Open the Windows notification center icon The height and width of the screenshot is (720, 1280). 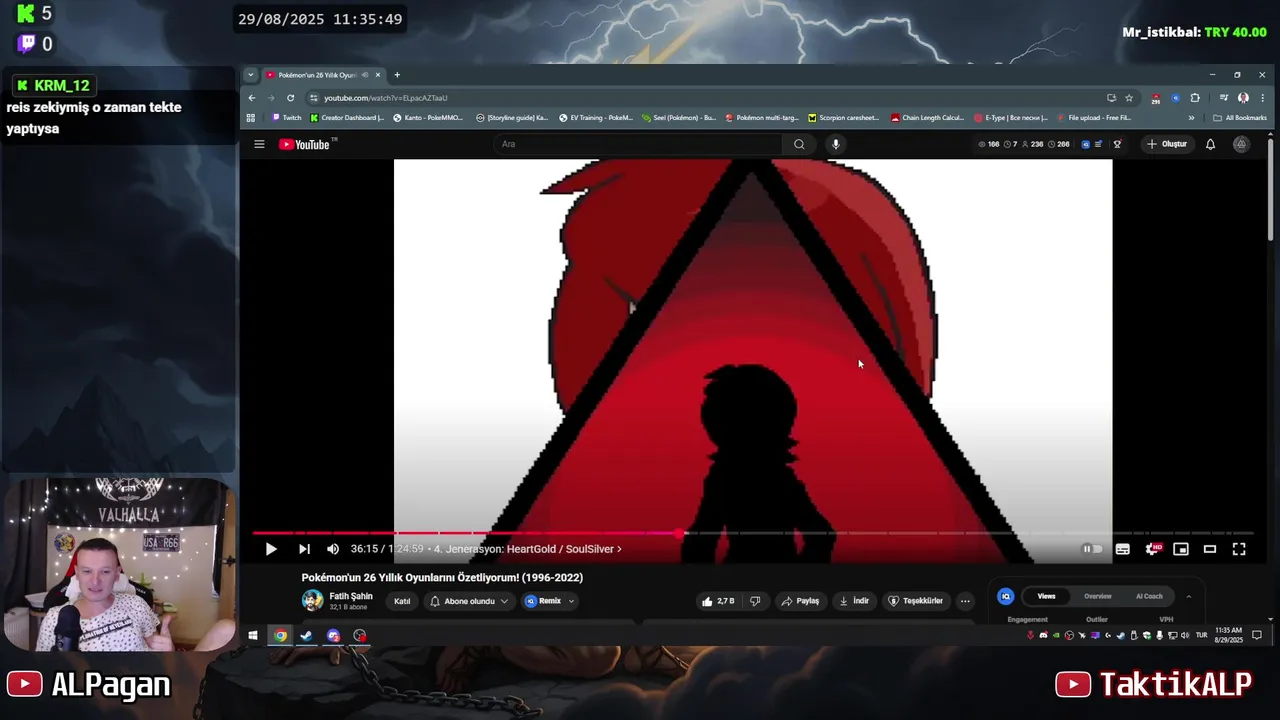coord(1257,636)
